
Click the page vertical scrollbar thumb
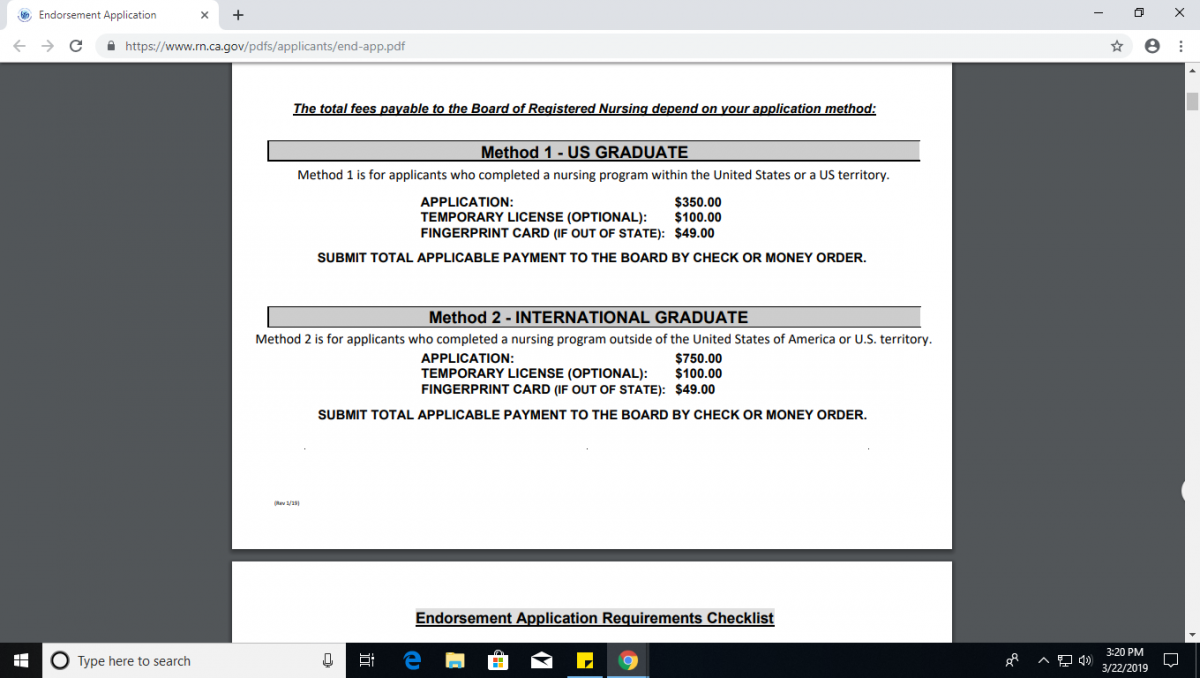point(1191,101)
